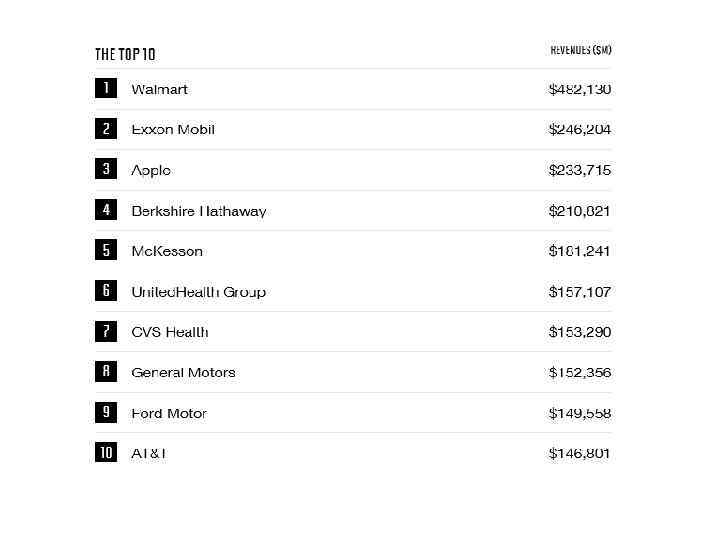Click the rank 6 badge for UnitedHealth Group
The image size is (720, 540).
click(105, 291)
